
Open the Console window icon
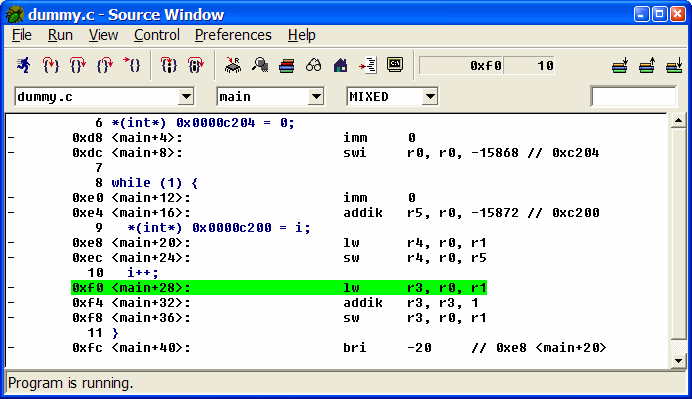coord(395,65)
